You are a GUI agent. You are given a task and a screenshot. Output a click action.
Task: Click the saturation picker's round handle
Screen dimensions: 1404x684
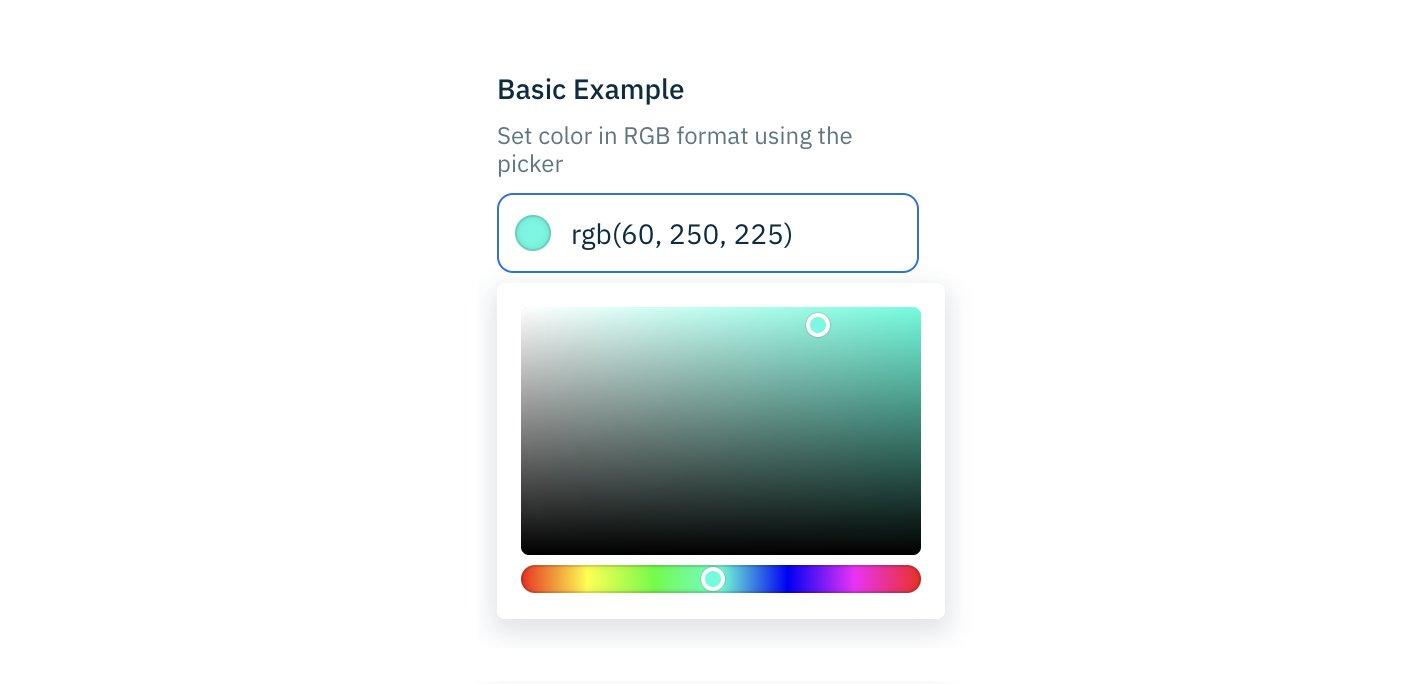click(x=818, y=325)
